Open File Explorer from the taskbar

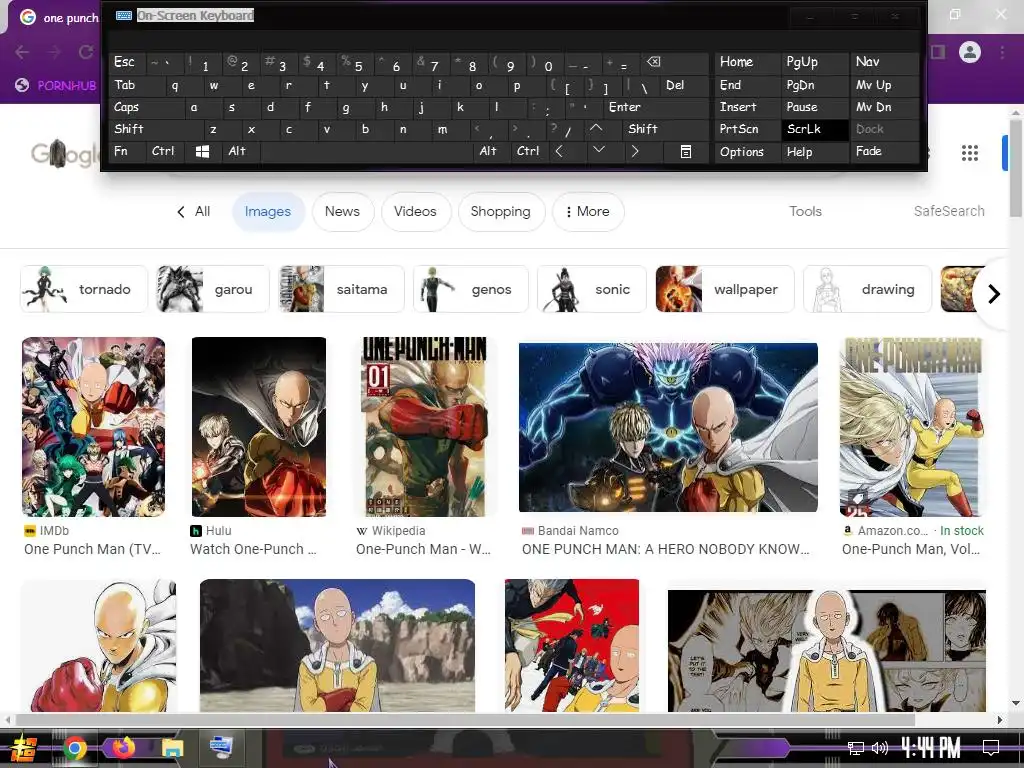(x=173, y=748)
